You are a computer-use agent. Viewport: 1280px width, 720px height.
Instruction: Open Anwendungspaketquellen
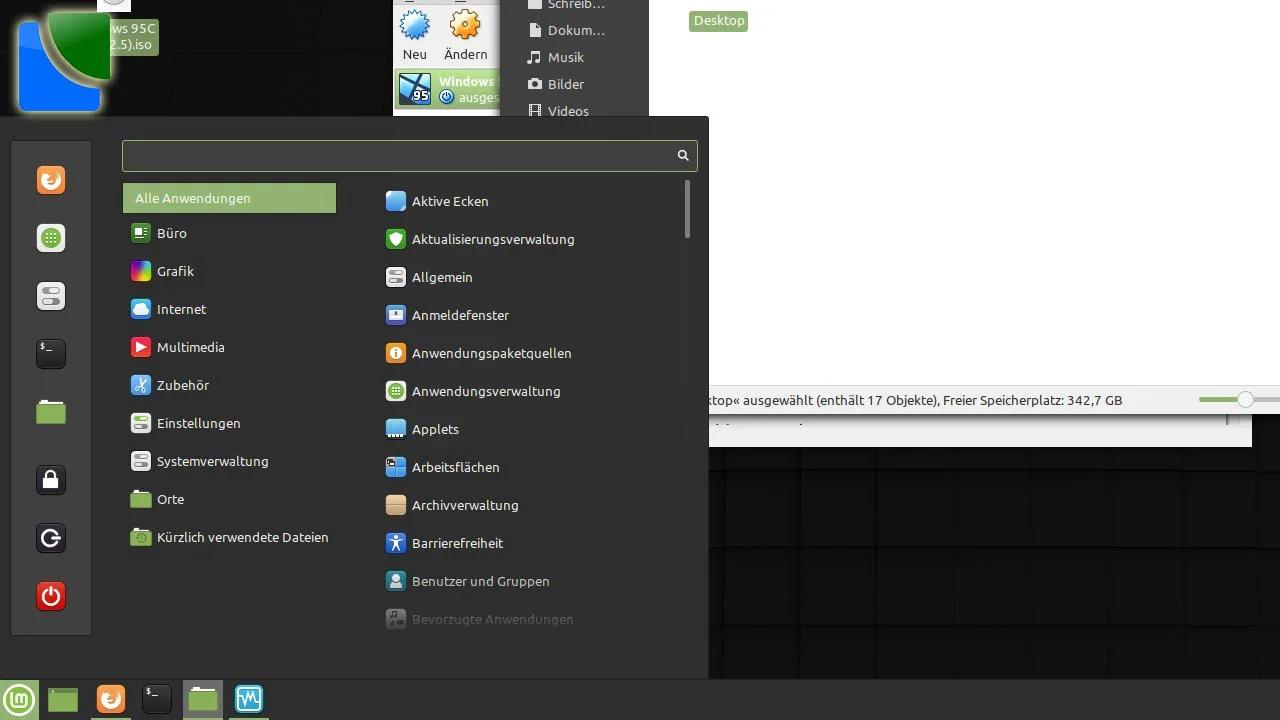[491, 353]
